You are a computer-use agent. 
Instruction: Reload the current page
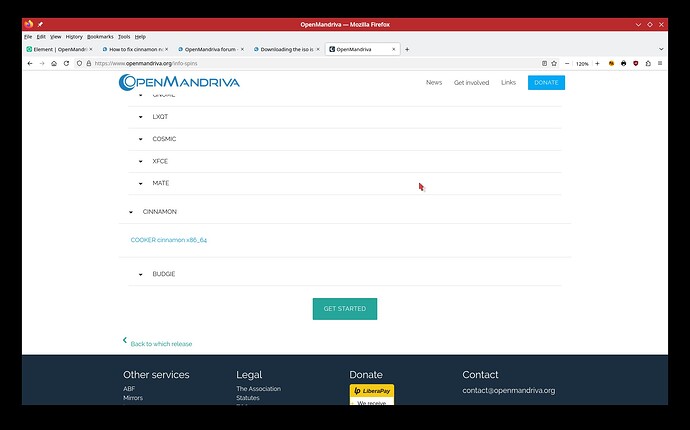coord(66,63)
